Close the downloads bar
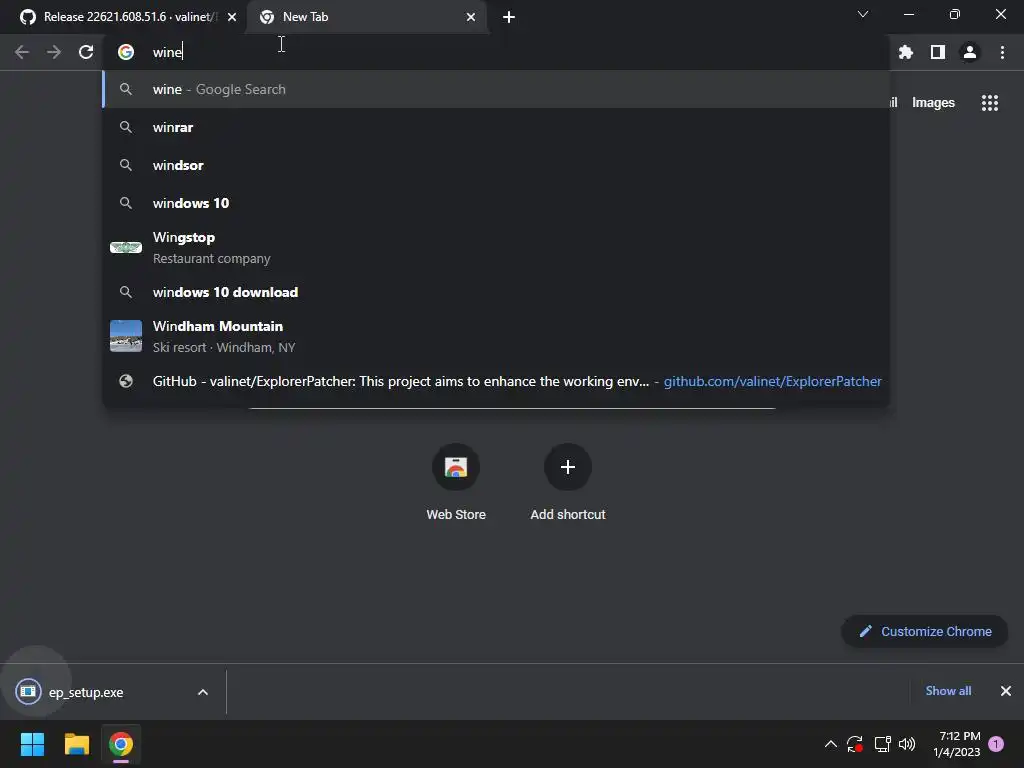This screenshot has height=768, width=1024. coord(1006,691)
